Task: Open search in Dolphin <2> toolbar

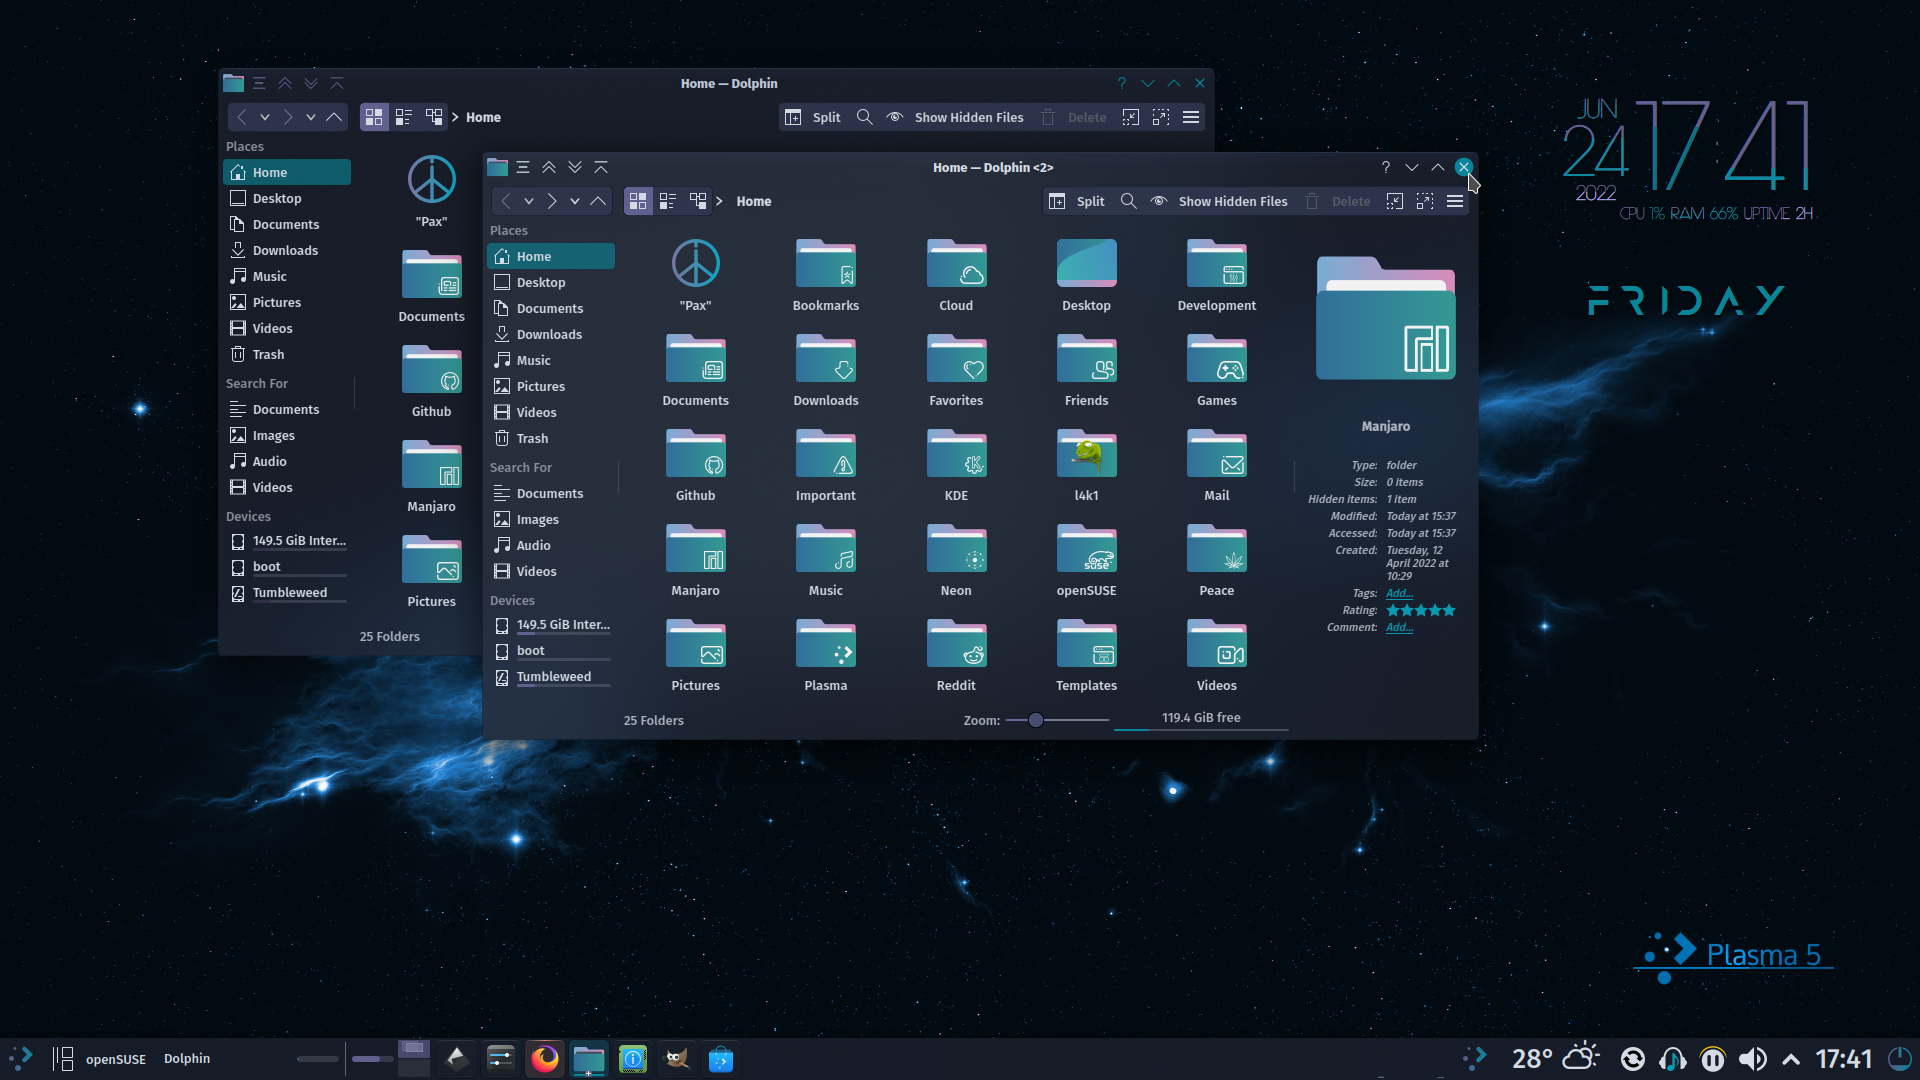Action: (x=1129, y=201)
